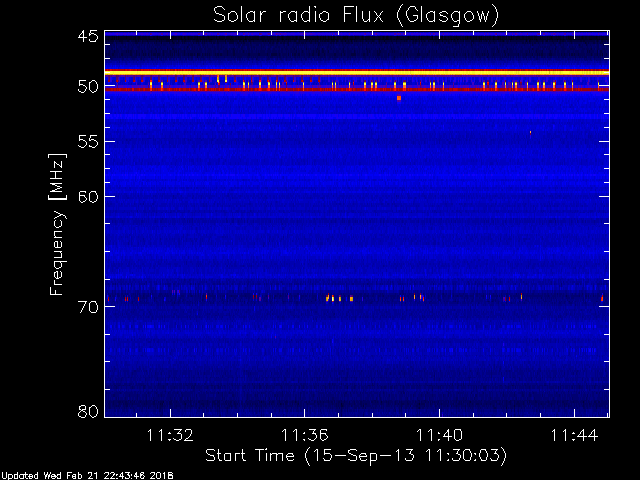Click the 'Start Time (15-Sep-13 11:30:03)' label
The height and width of the screenshot is (480, 640).
coord(356,456)
